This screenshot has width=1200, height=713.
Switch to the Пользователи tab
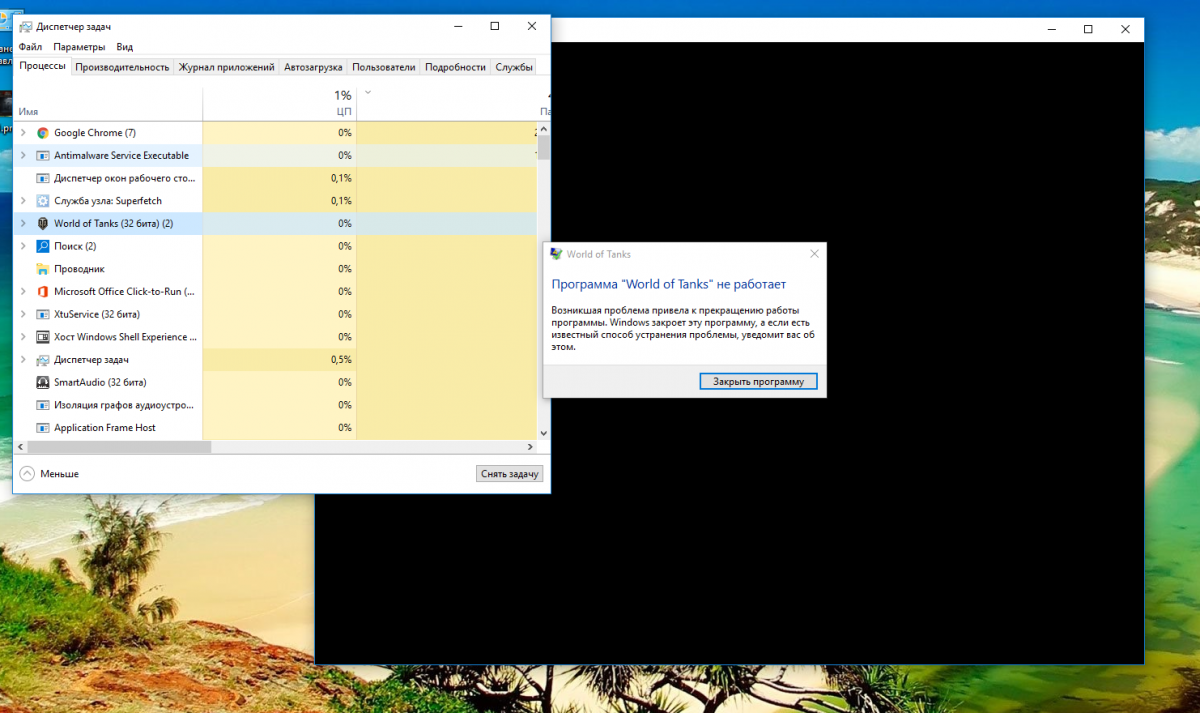coord(383,67)
